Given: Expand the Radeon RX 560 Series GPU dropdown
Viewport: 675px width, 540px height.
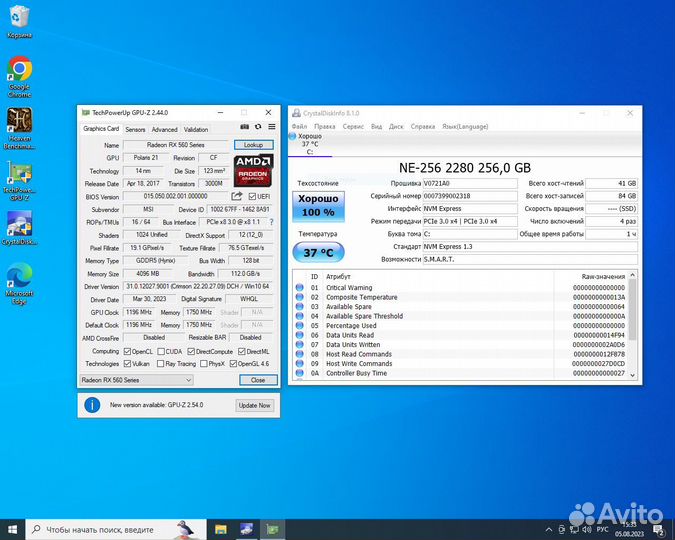Looking at the screenshot, I should (x=136, y=380).
